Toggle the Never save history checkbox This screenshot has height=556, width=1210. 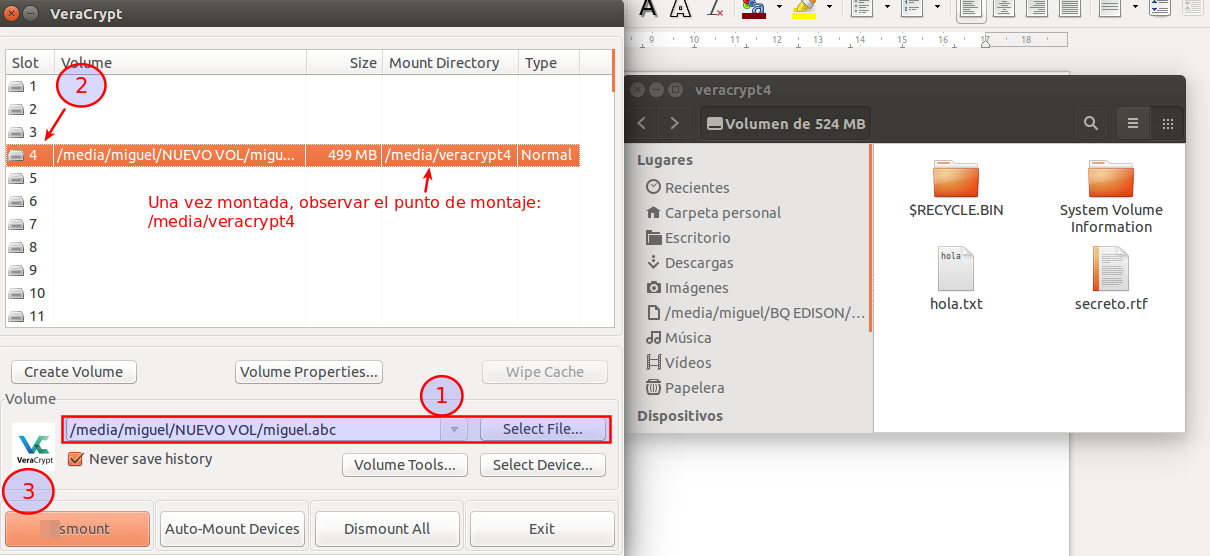click(x=74, y=459)
